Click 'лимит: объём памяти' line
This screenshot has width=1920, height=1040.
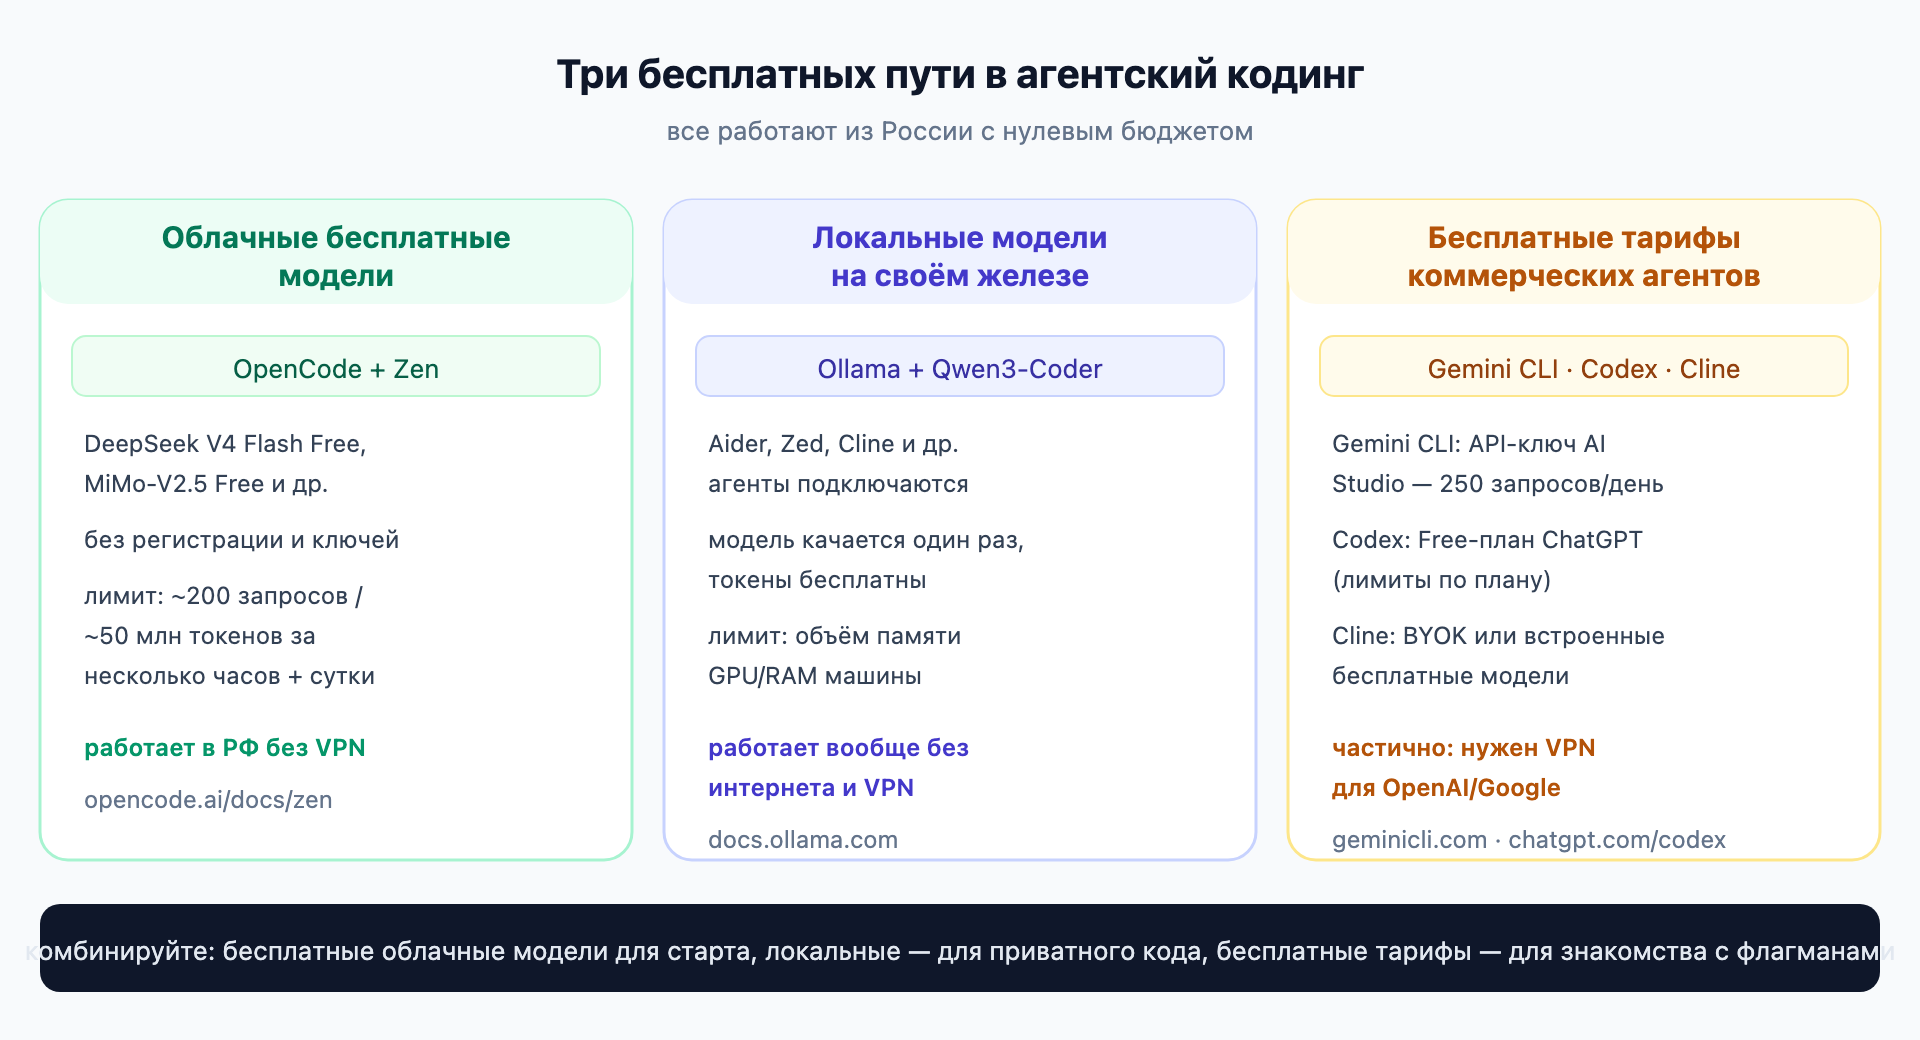point(834,636)
